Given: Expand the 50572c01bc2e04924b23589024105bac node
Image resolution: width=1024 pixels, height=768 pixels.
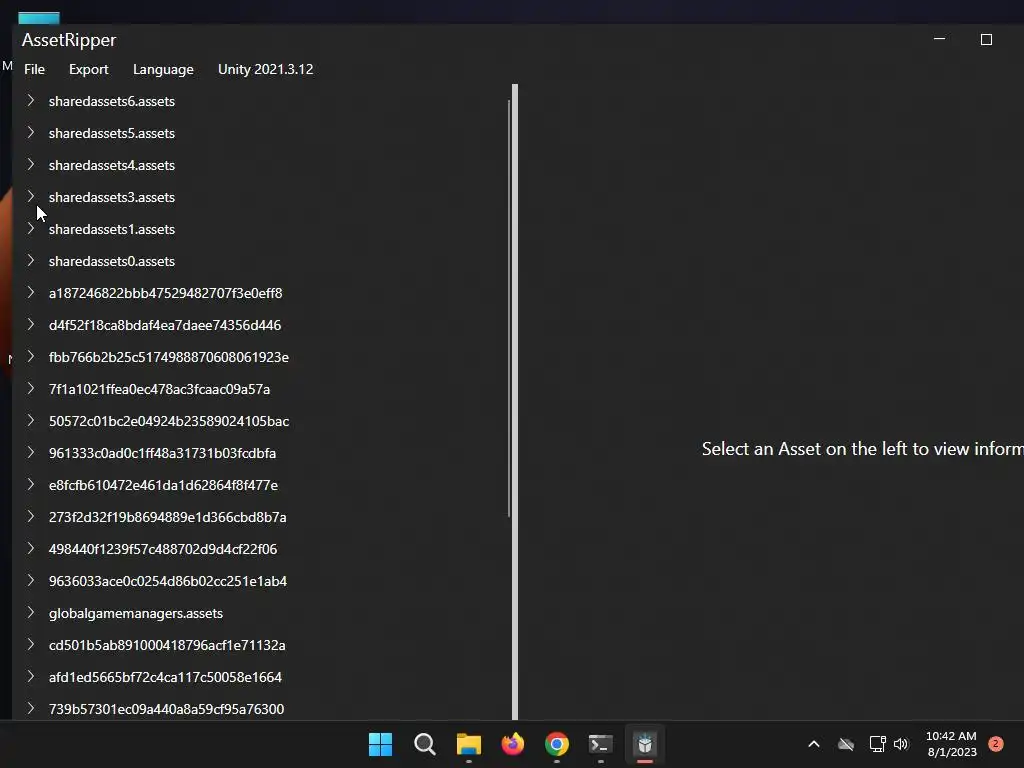Looking at the screenshot, I should 31,421.
